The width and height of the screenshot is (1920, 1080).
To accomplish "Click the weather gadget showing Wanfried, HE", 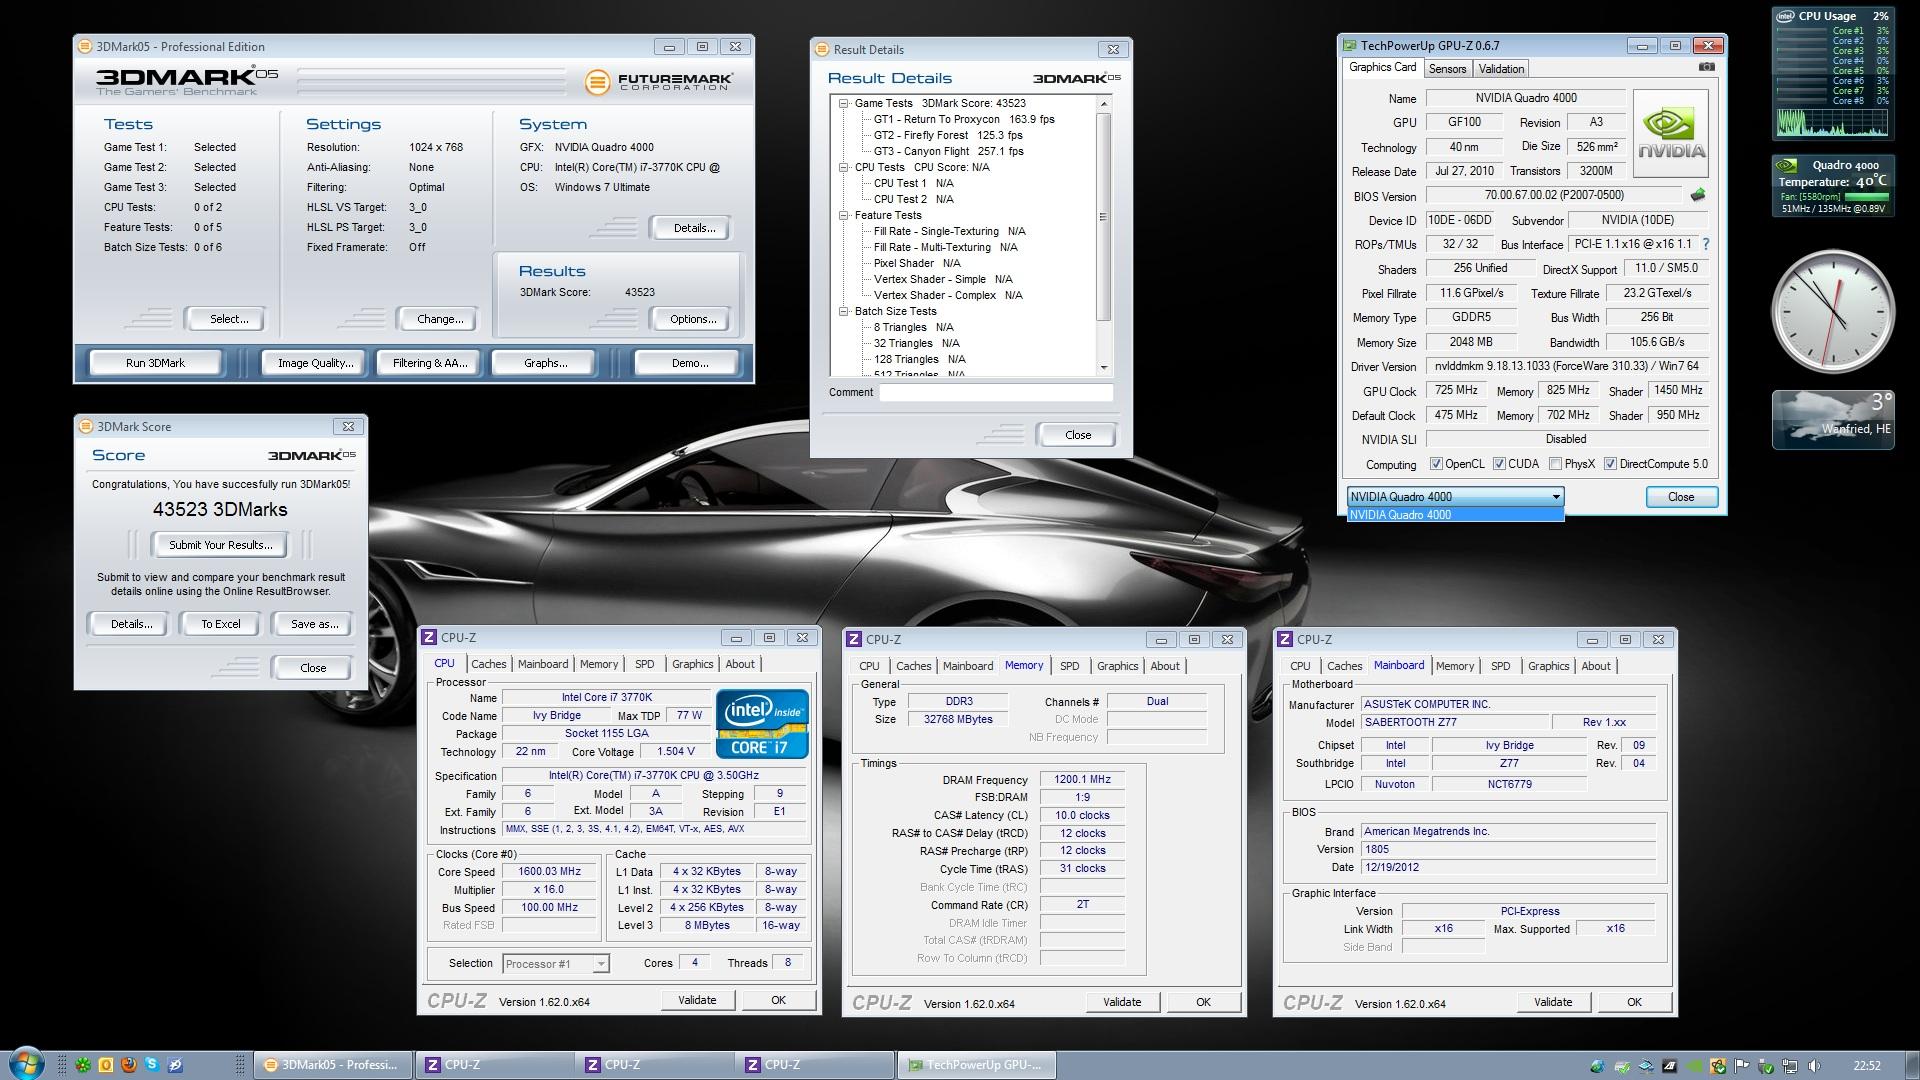I will coord(1833,419).
